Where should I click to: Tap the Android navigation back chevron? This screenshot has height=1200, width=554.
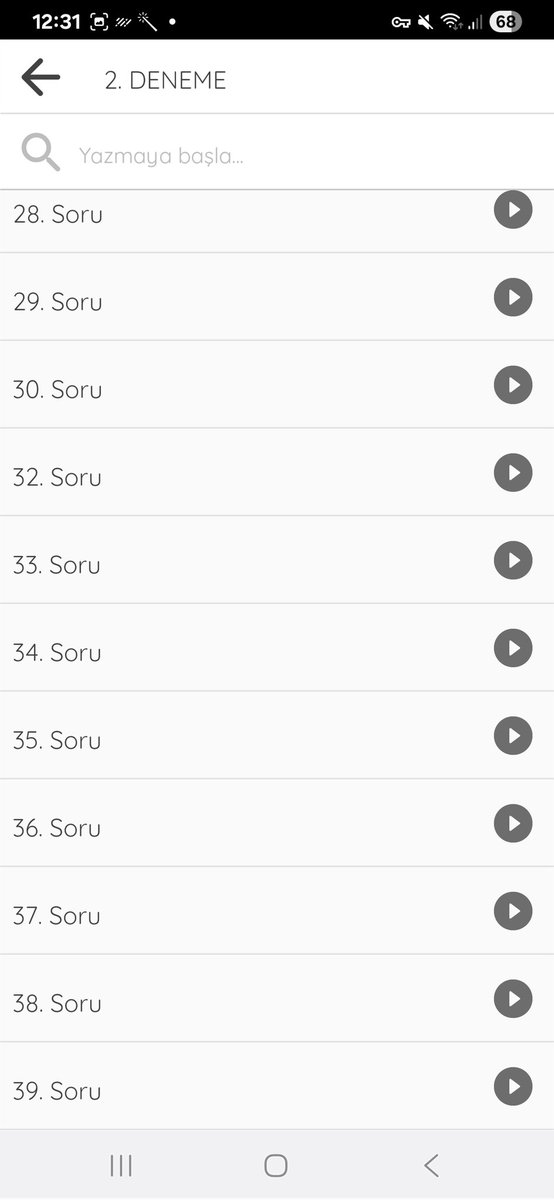pyautogui.click(x=431, y=1165)
